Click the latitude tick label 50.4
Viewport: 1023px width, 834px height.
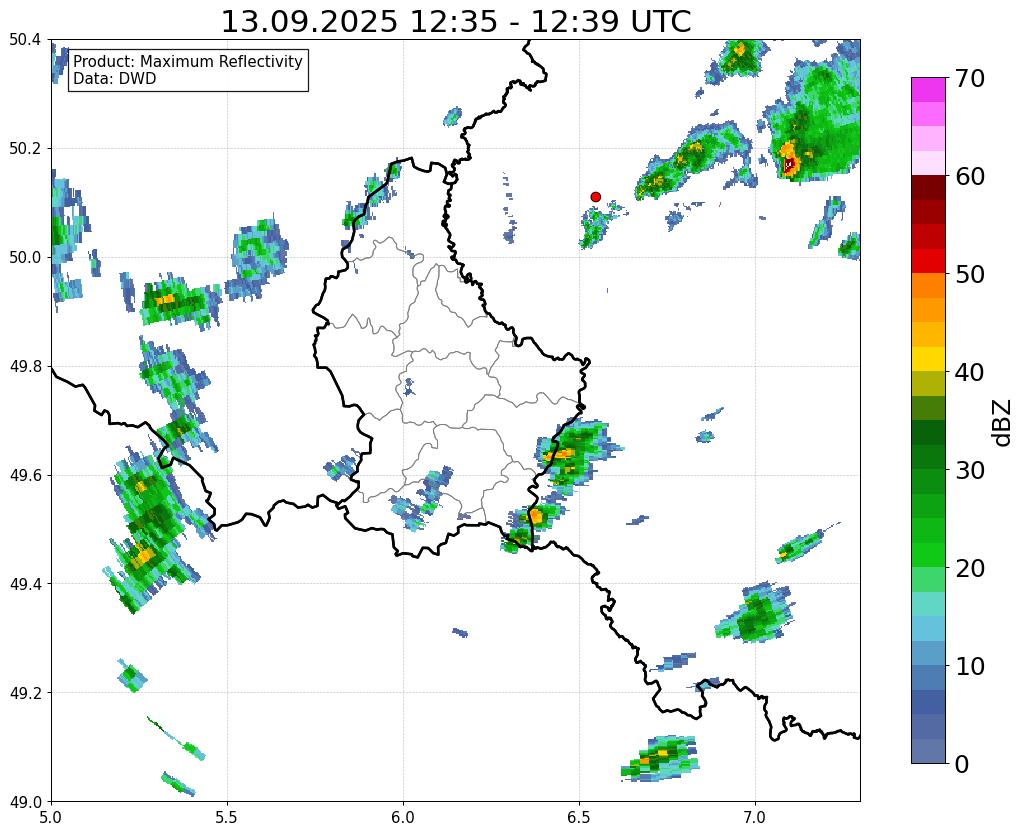click(x=25, y=40)
